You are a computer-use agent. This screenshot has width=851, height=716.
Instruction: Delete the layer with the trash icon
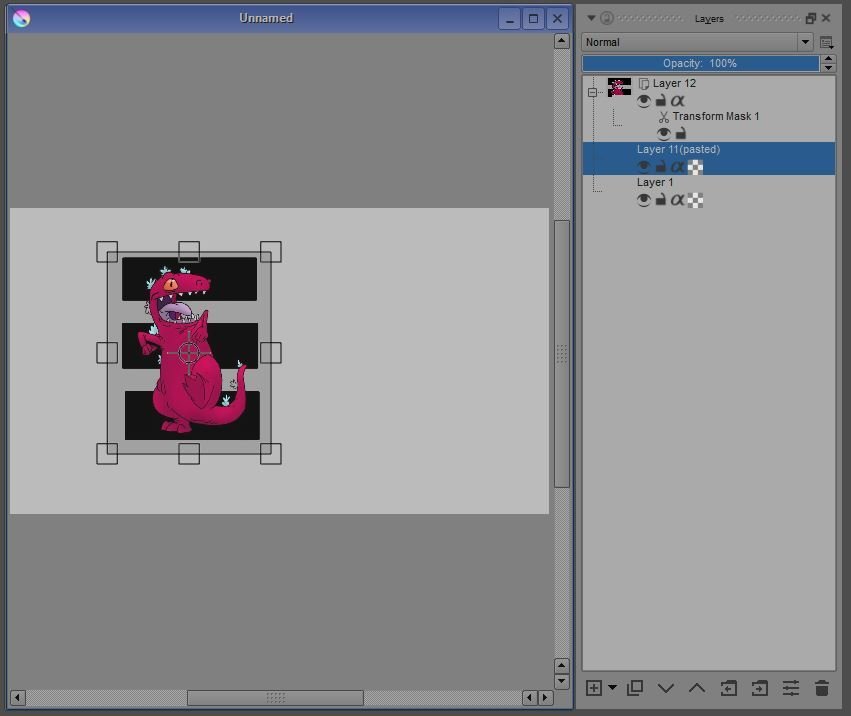[822, 688]
